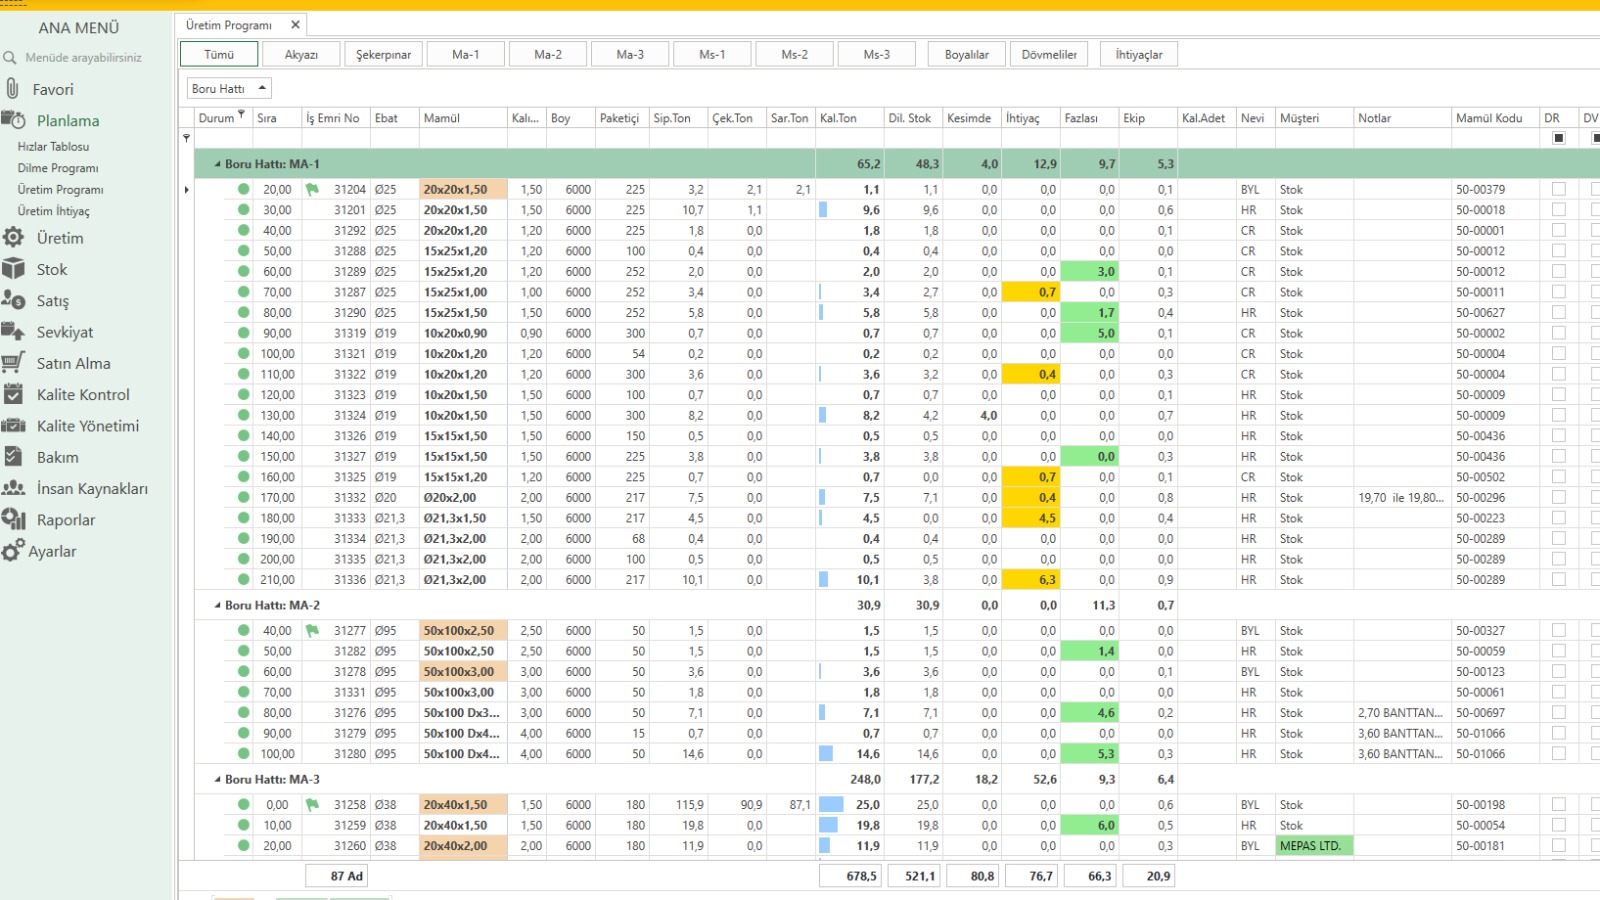The width and height of the screenshot is (1600, 900).
Task: Click the Kal.Ton progress bar of order 31258
Action: point(831,805)
